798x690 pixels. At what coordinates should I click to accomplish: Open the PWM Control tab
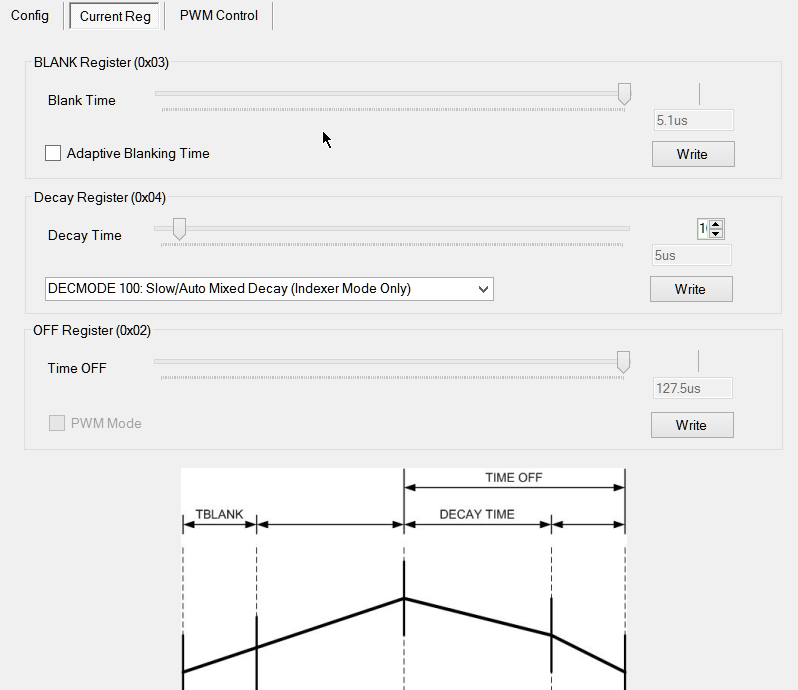pos(219,16)
